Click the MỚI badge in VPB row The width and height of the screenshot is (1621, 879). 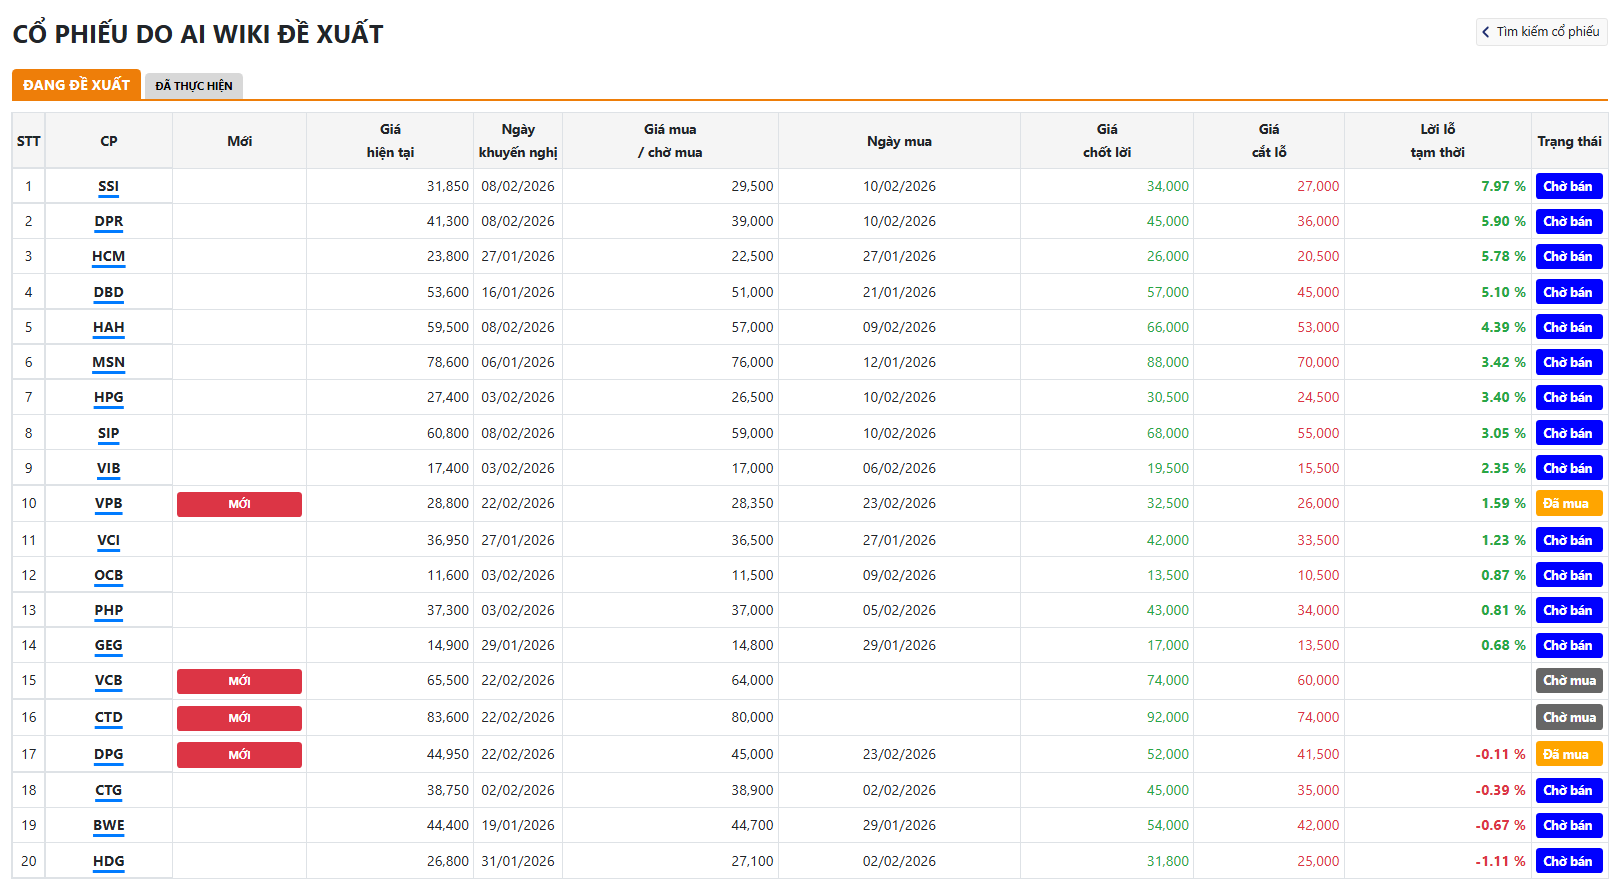239,504
